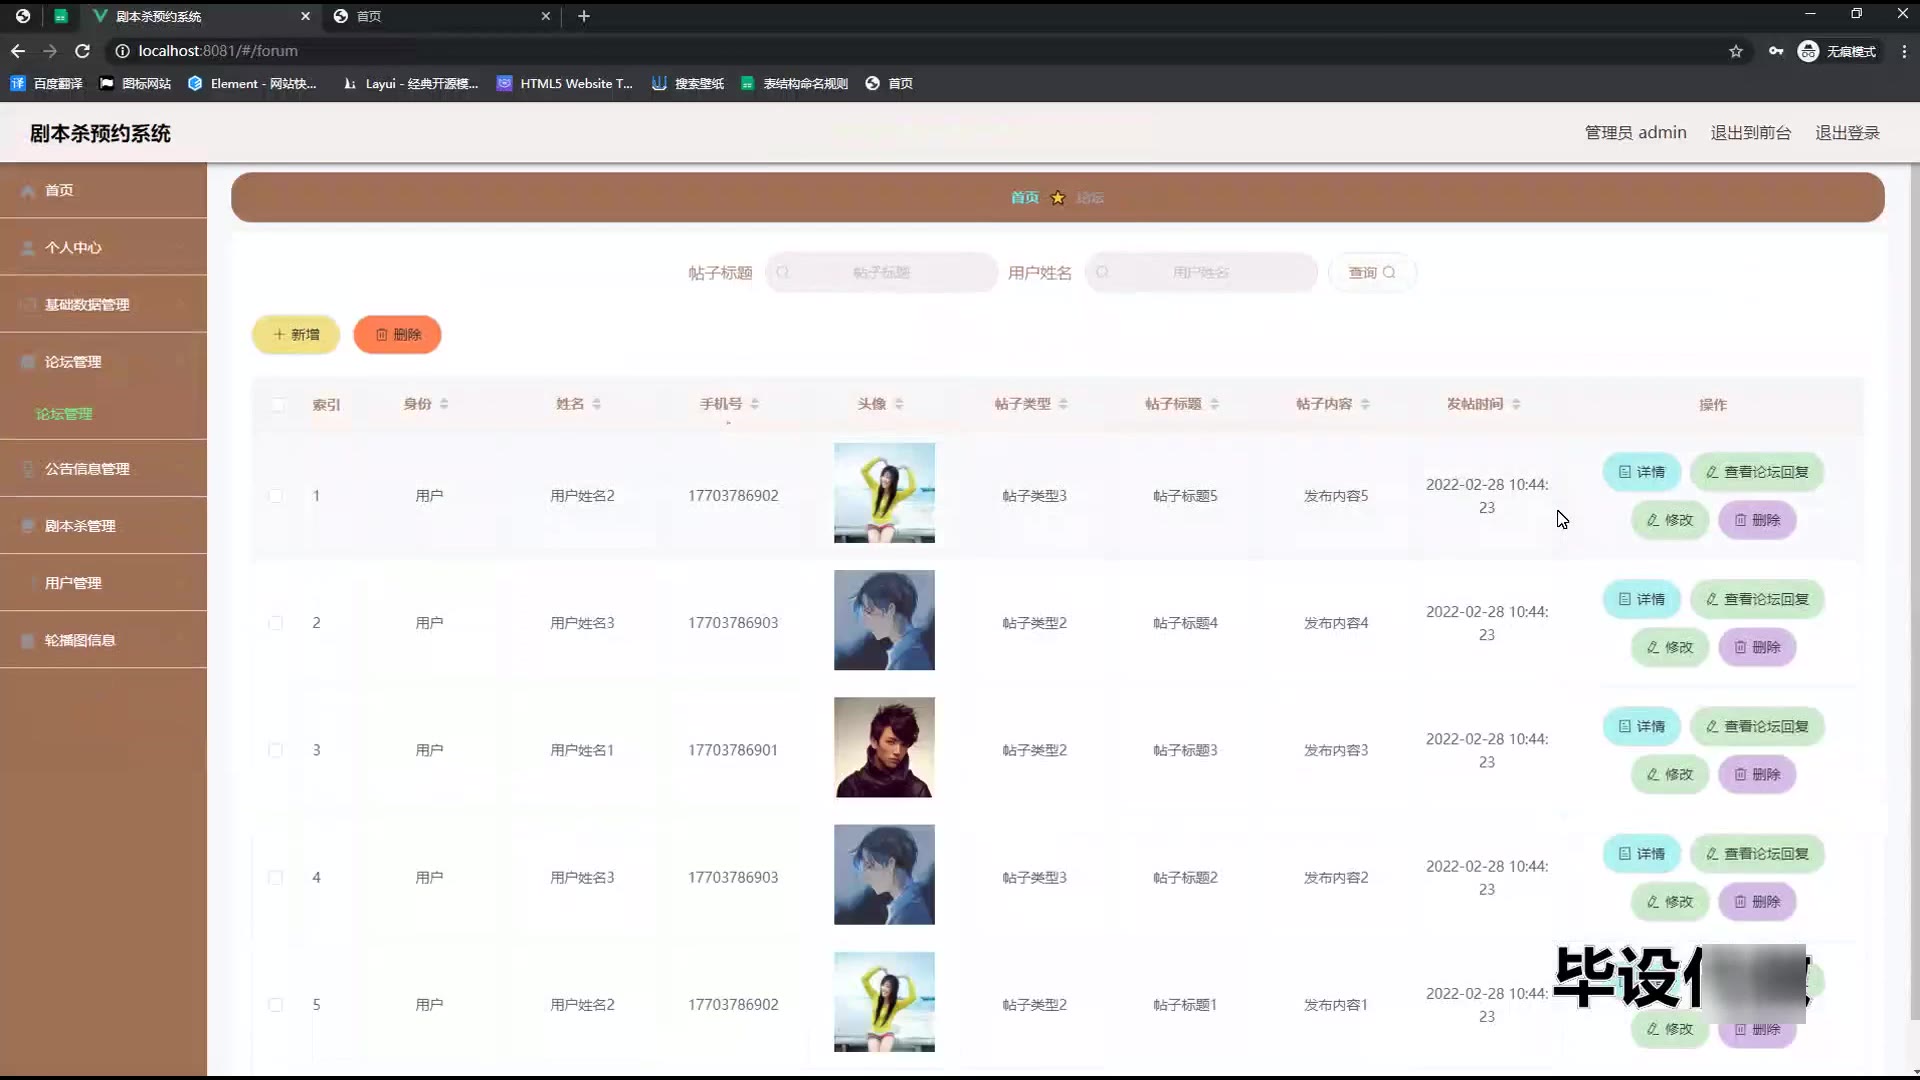Click the password key icon
1920x1080 pixels.
click(1776, 51)
